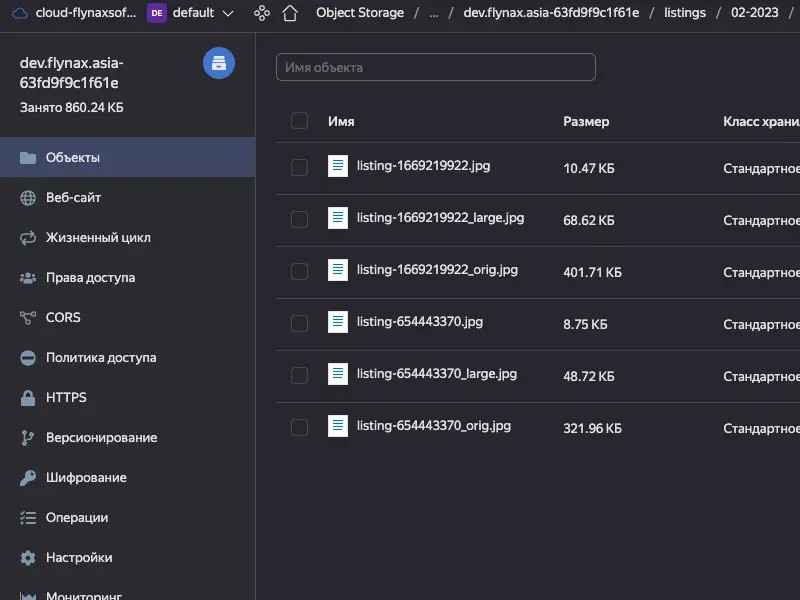
Task: Click the lock icon beside HTTPS
Action: coord(28,398)
